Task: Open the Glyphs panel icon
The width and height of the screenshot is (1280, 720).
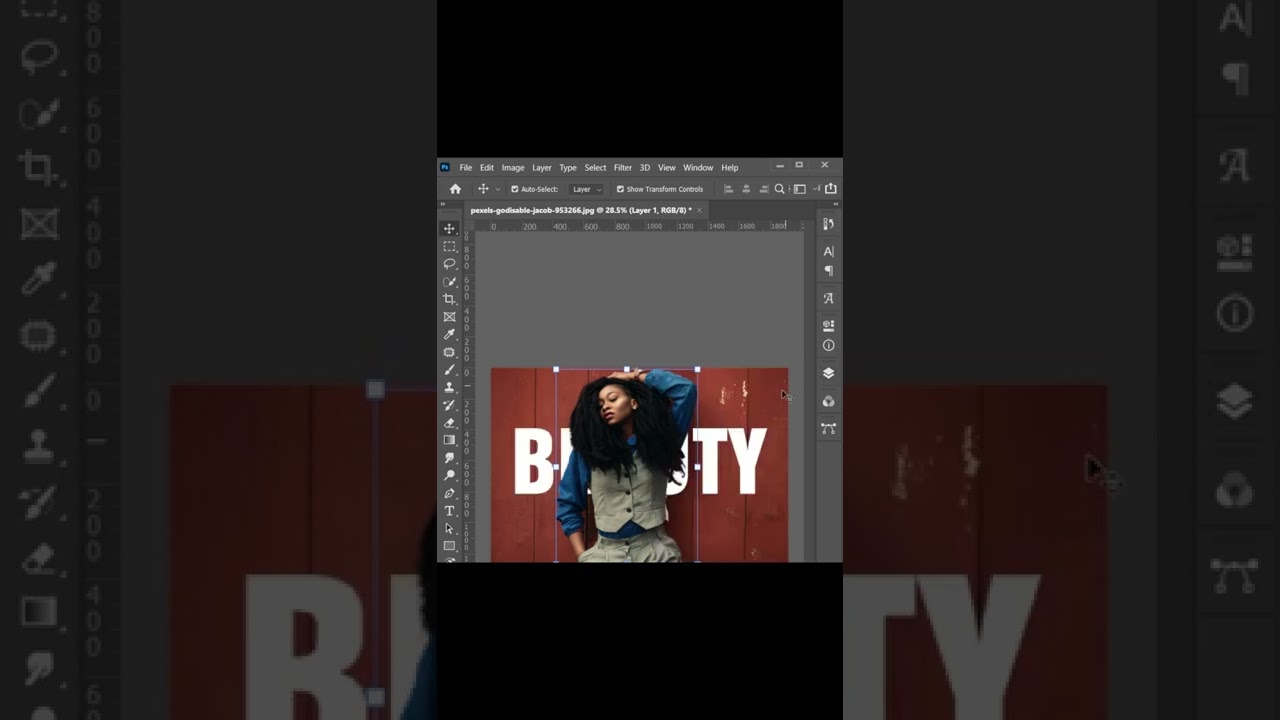Action: (828, 298)
